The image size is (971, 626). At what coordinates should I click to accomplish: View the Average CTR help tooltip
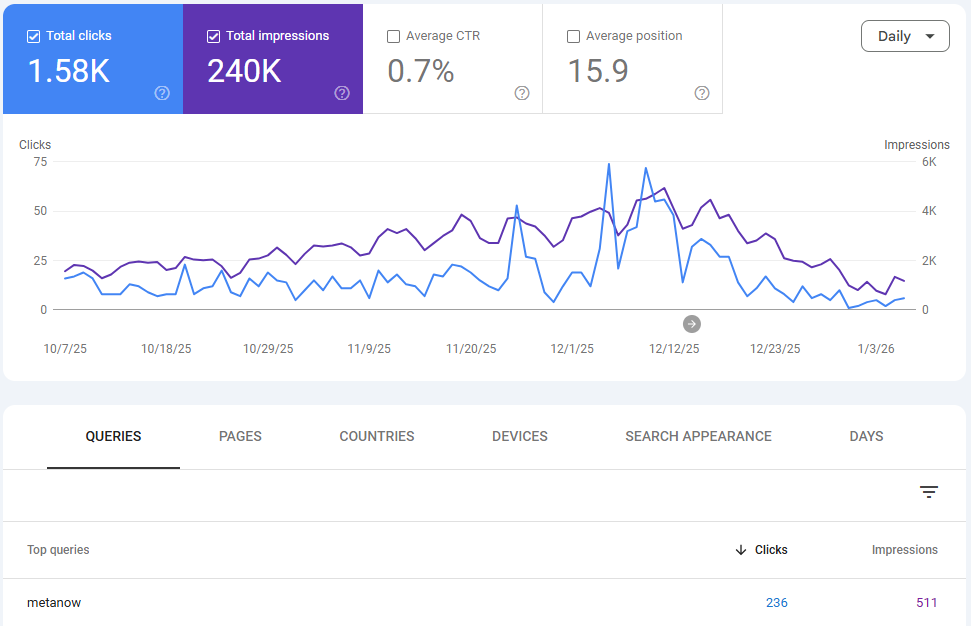pos(522,93)
